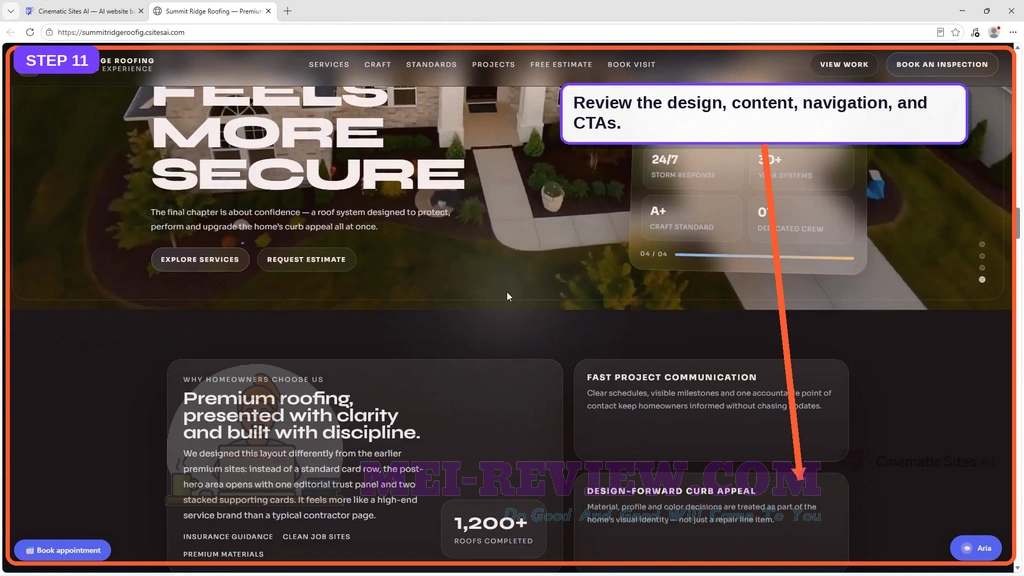Open the Services nav link

[328, 65]
